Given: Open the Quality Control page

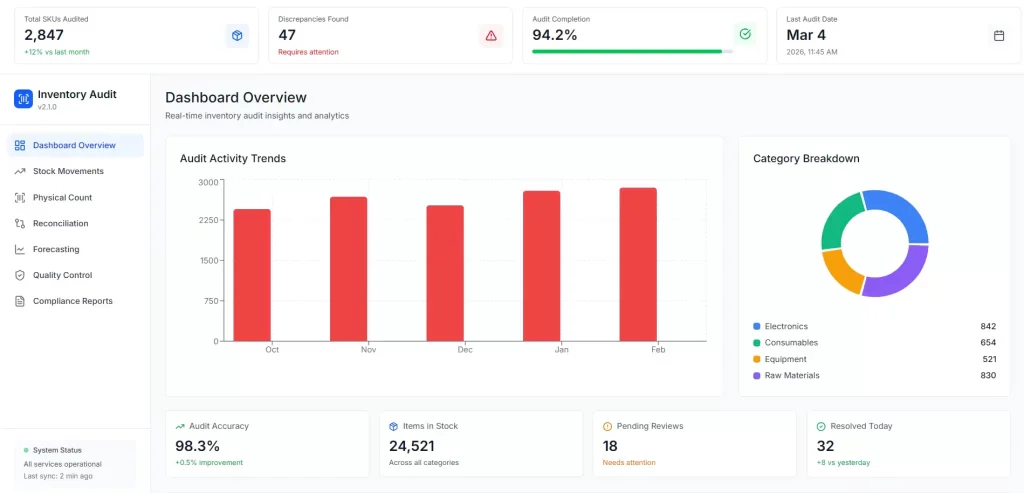Looking at the screenshot, I should (75, 276).
